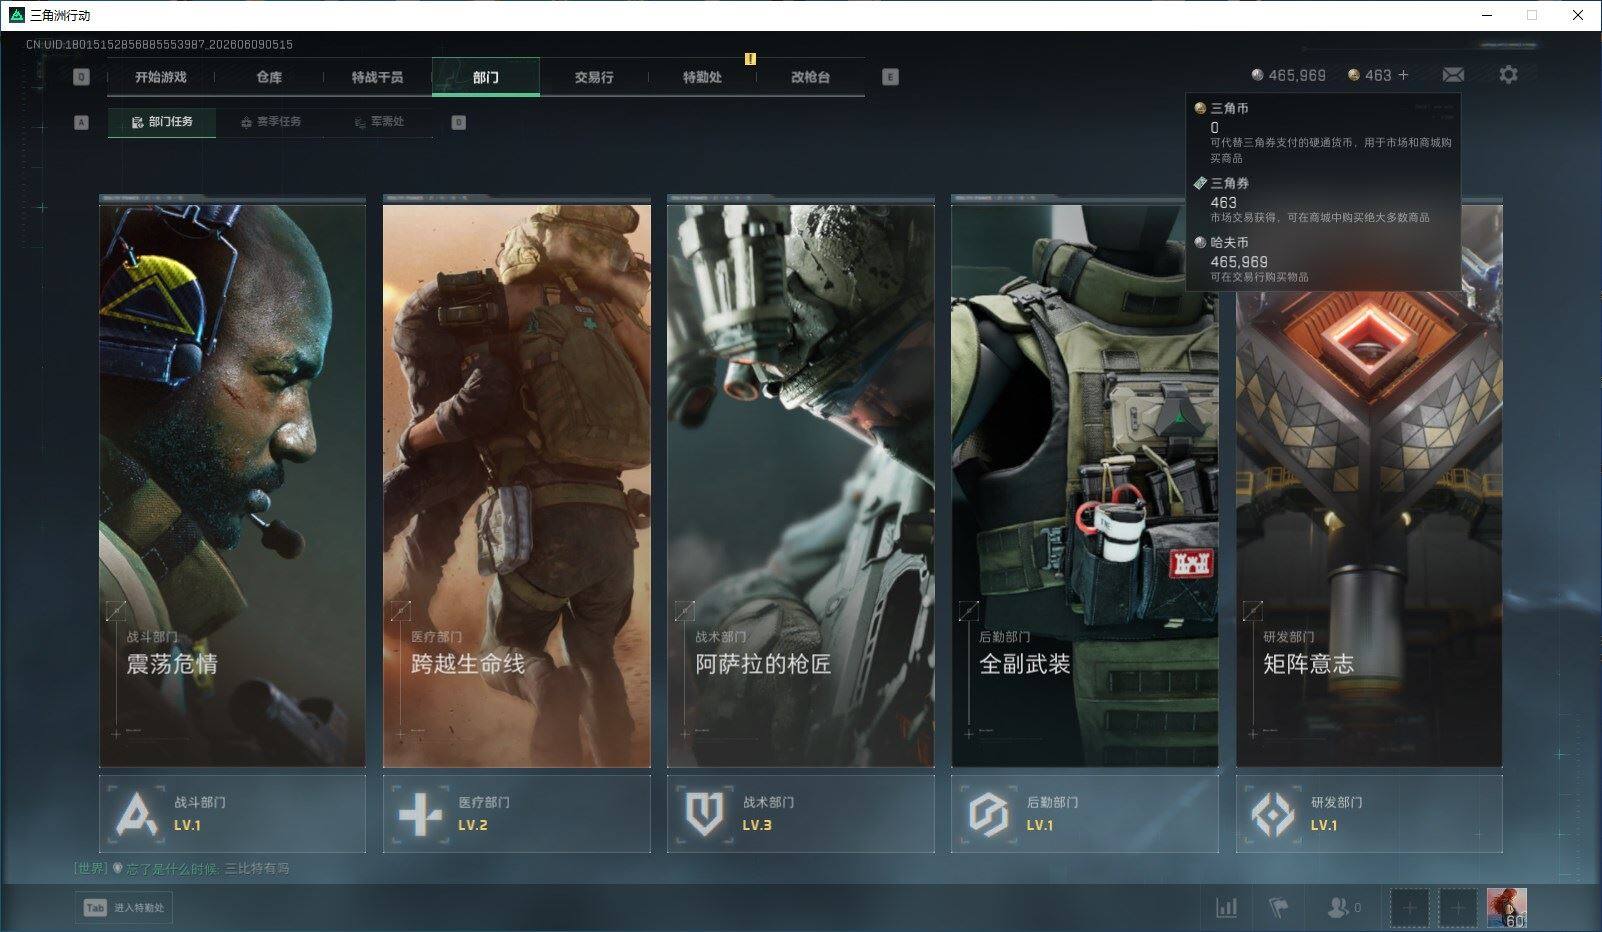Go to the 交易行 tab
The image size is (1602, 932).
coord(594,77)
